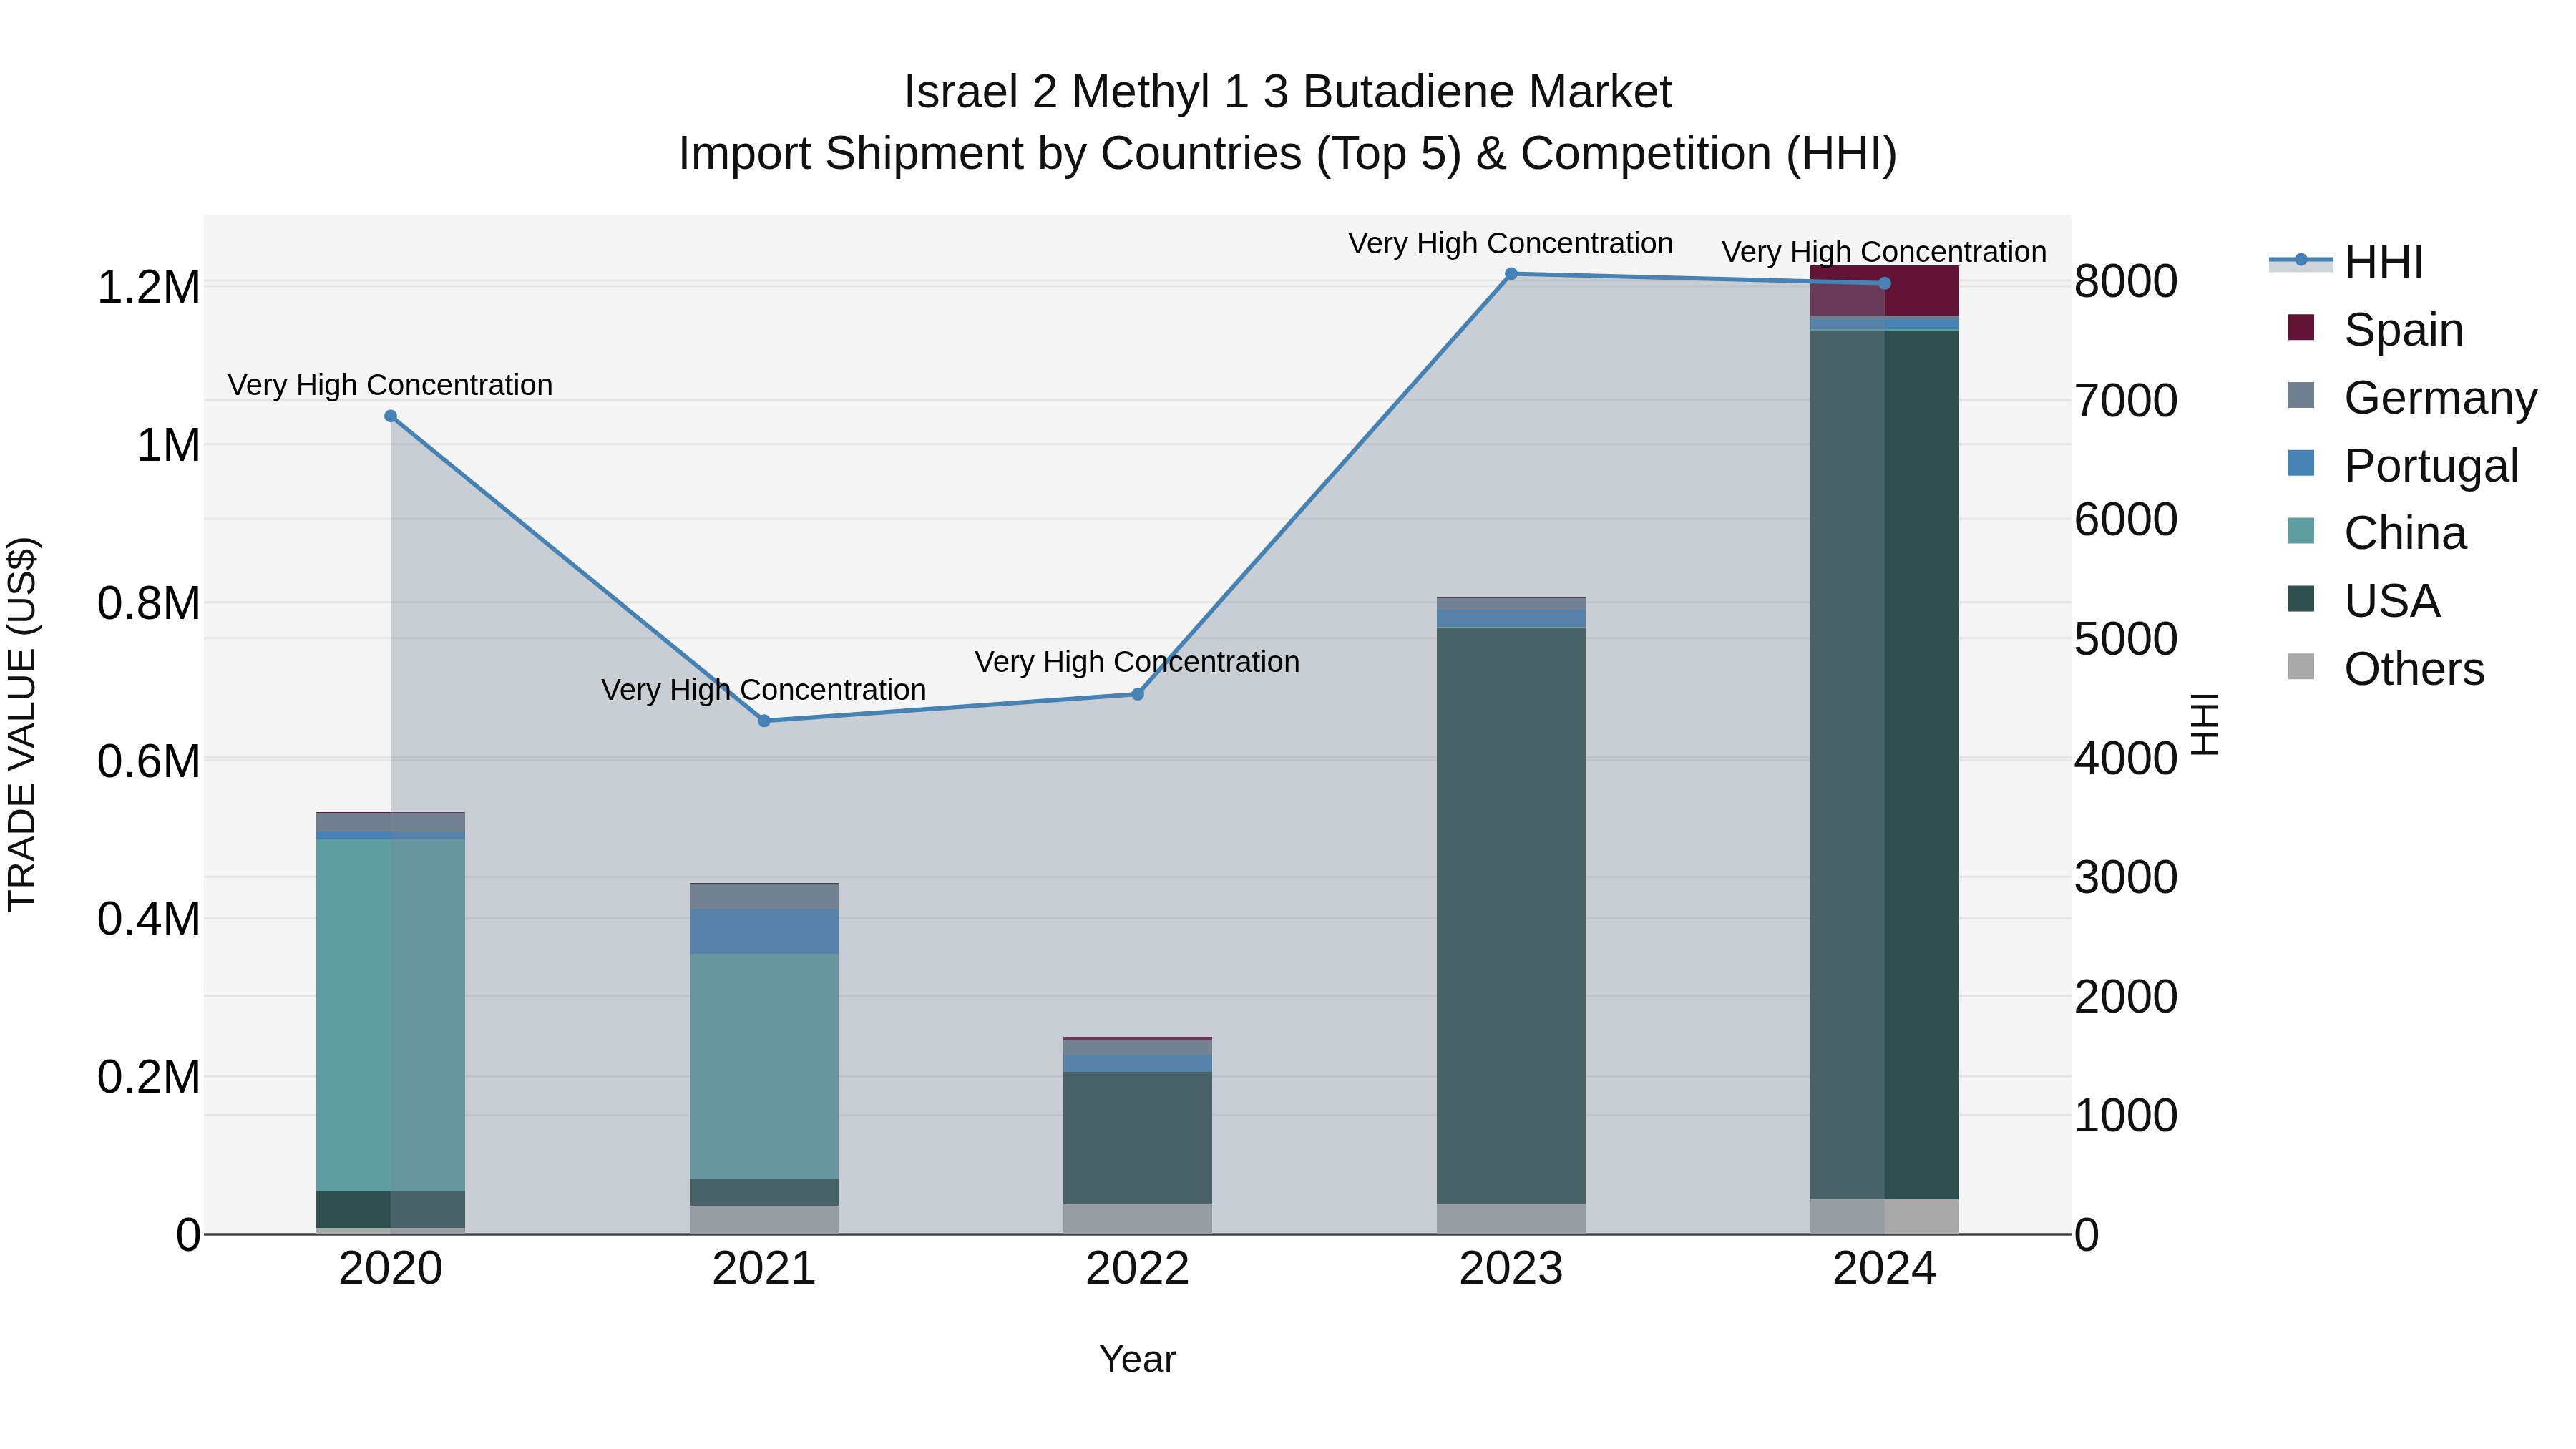Click the Germany segment of the 2021 bar
2576x1449 pixels.
click(764, 897)
